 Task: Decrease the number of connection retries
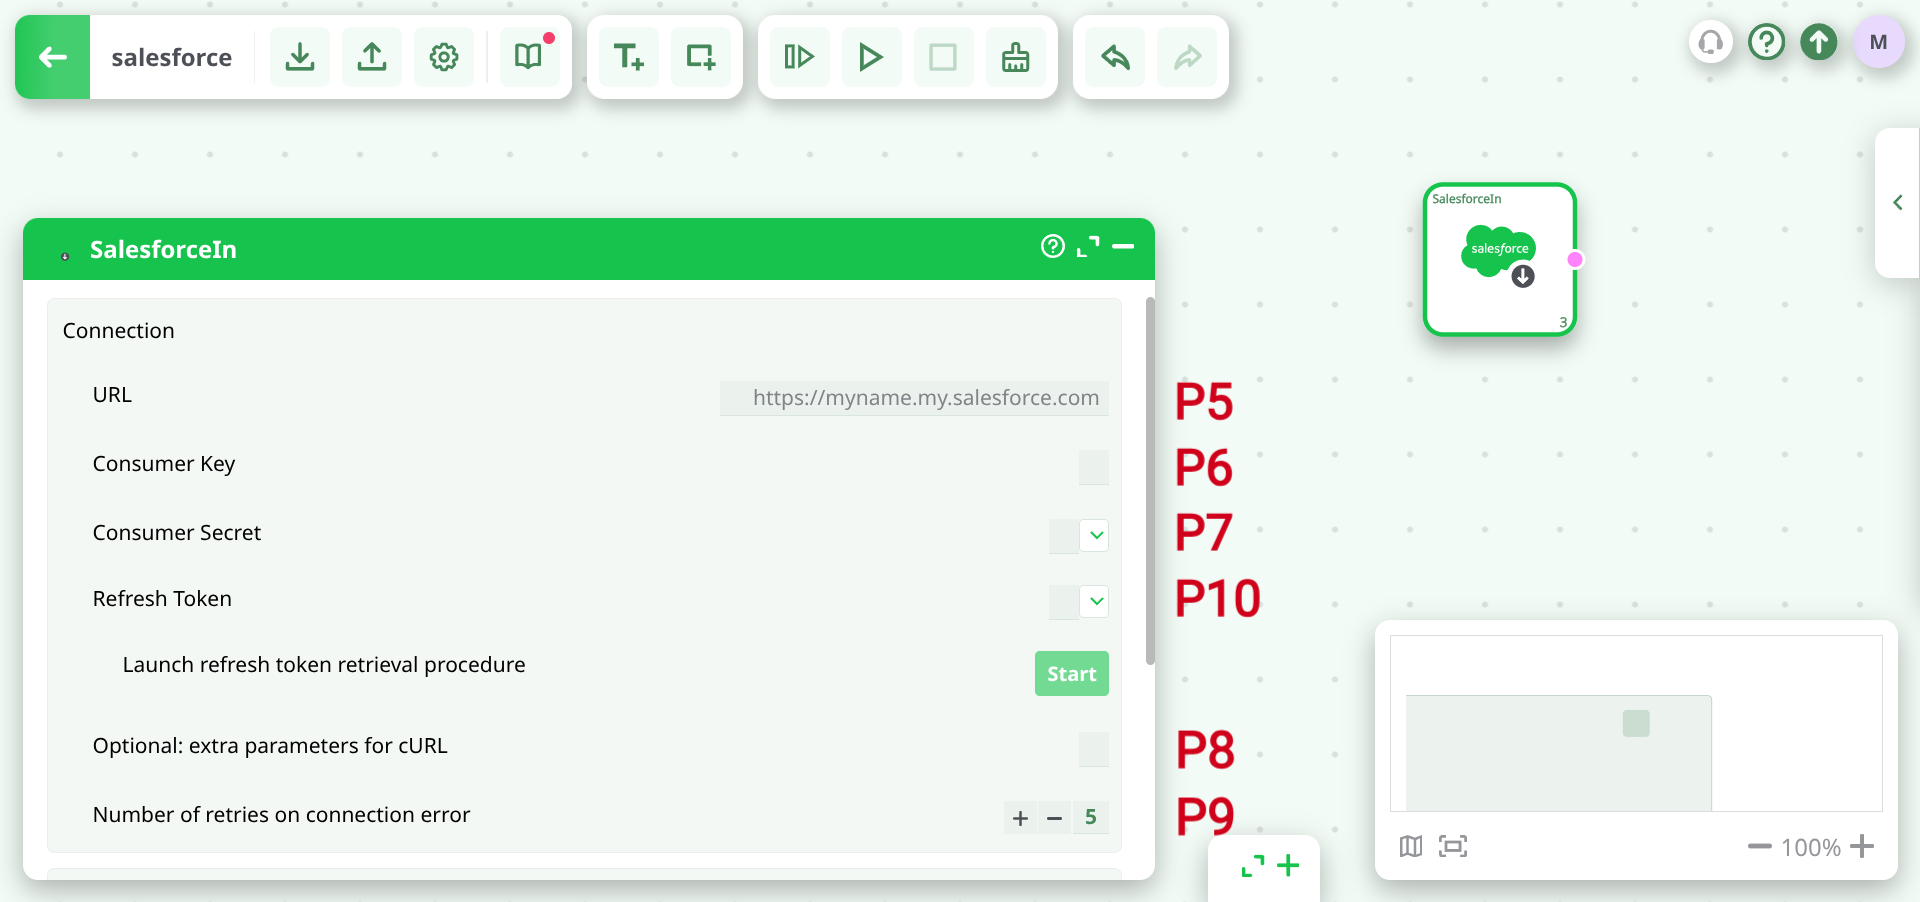point(1055,818)
